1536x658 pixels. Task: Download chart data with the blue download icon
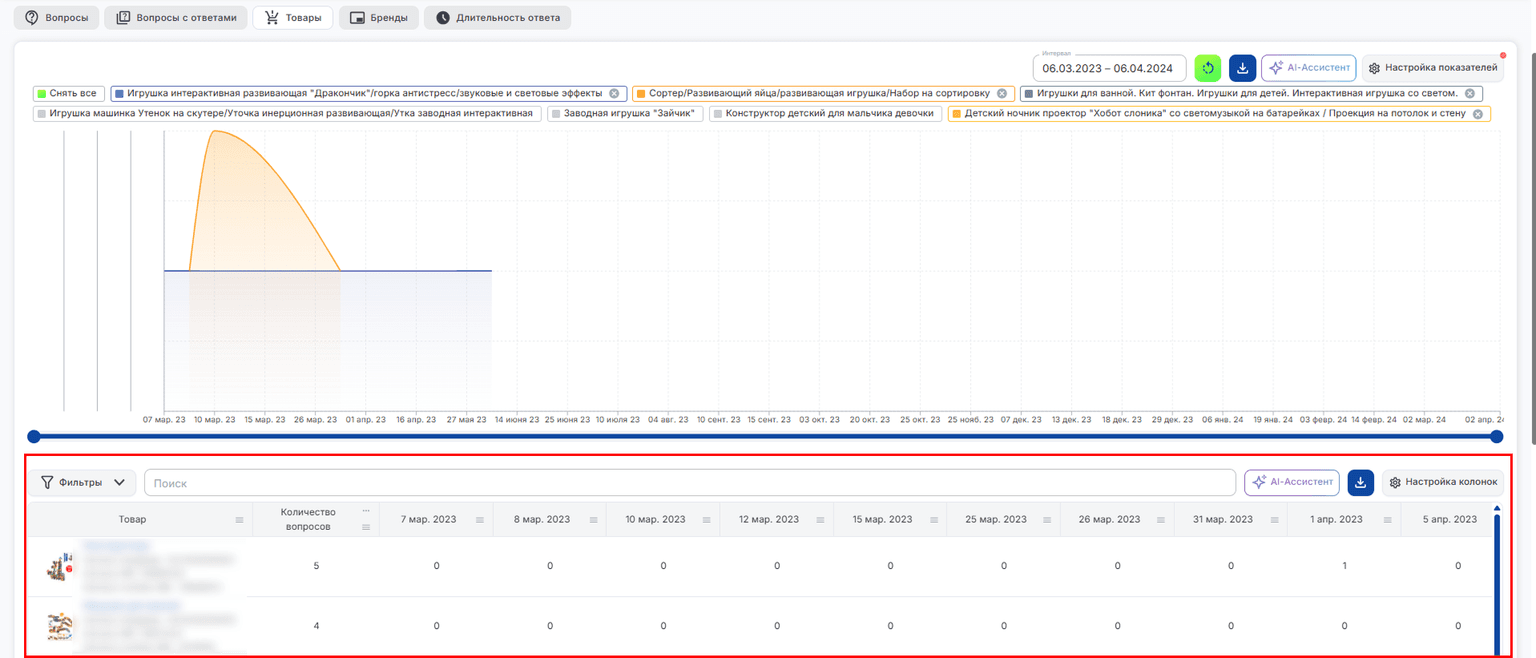(x=1242, y=68)
